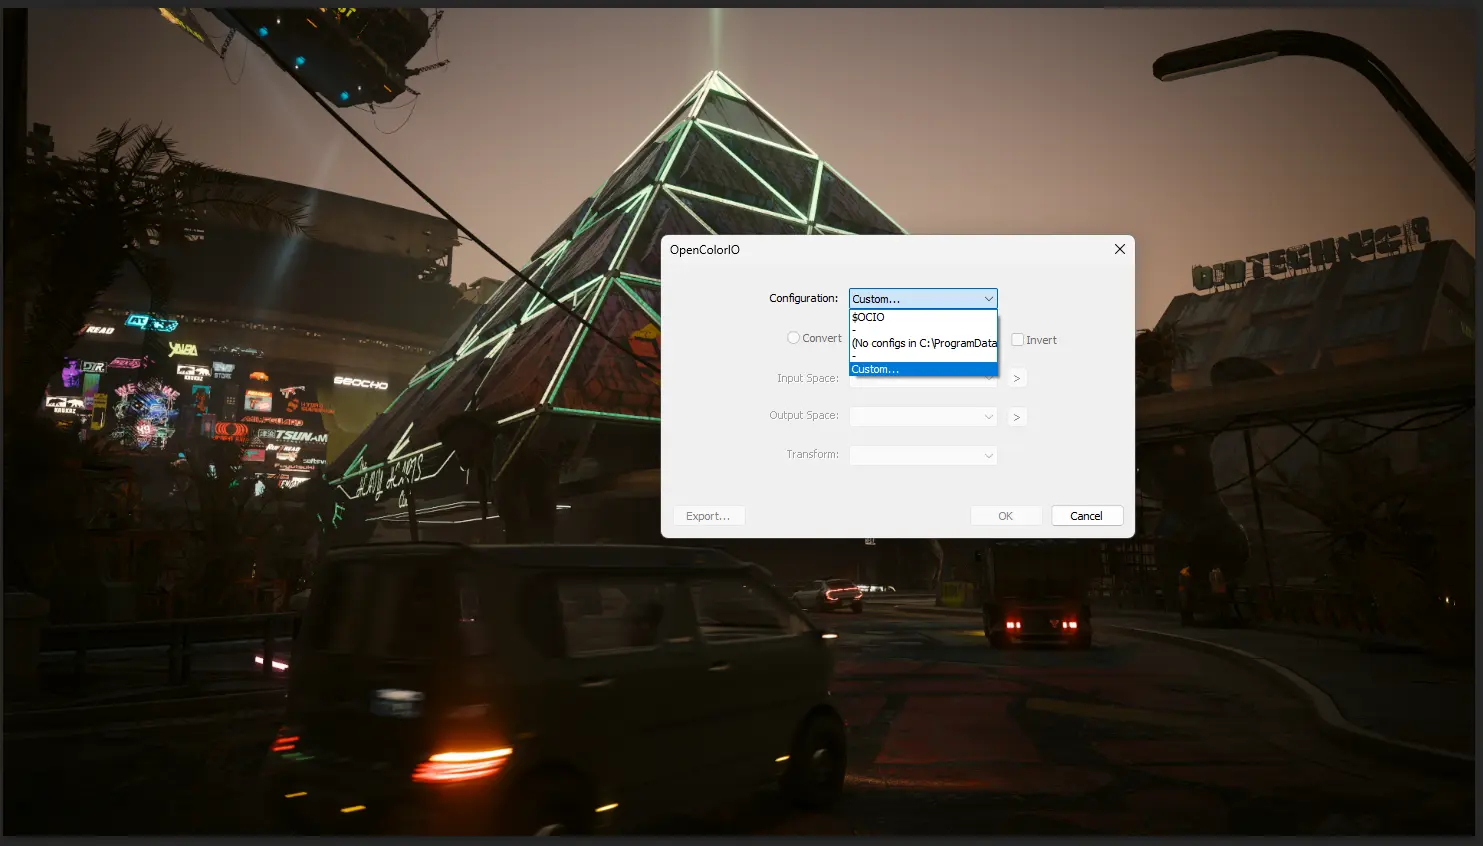
Task: Tick the Invert checkbox
Action: (x=1017, y=340)
